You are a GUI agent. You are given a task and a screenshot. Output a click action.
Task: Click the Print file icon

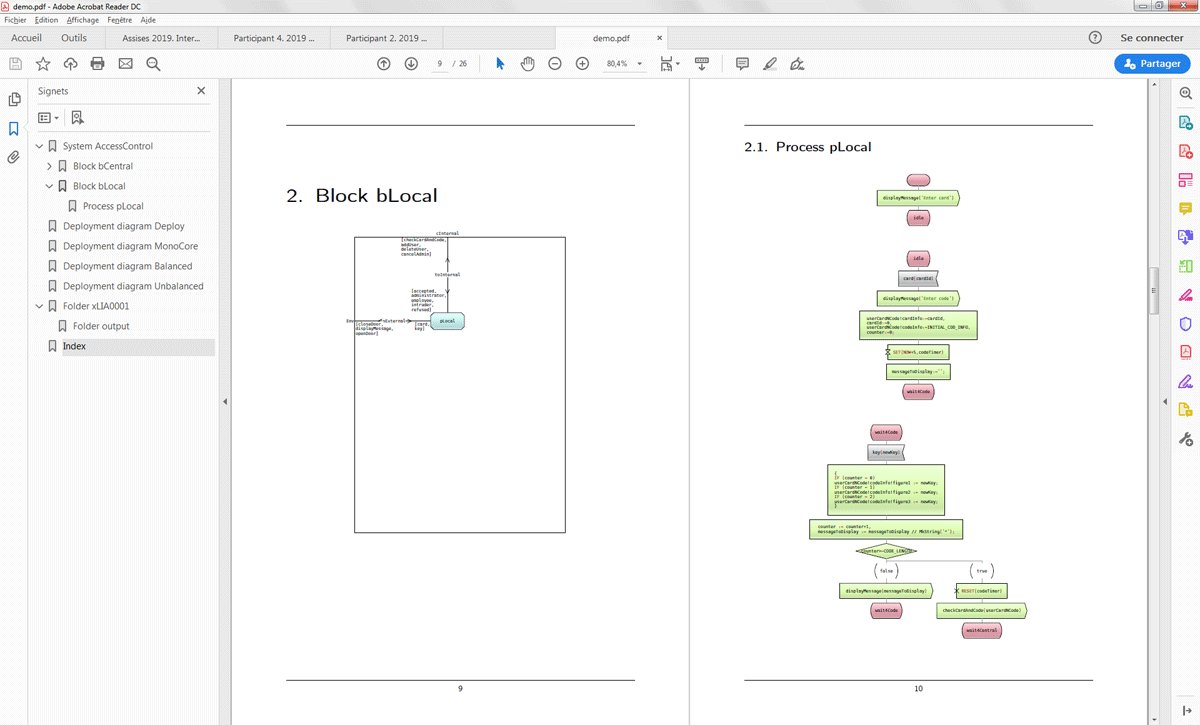[x=97, y=64]
